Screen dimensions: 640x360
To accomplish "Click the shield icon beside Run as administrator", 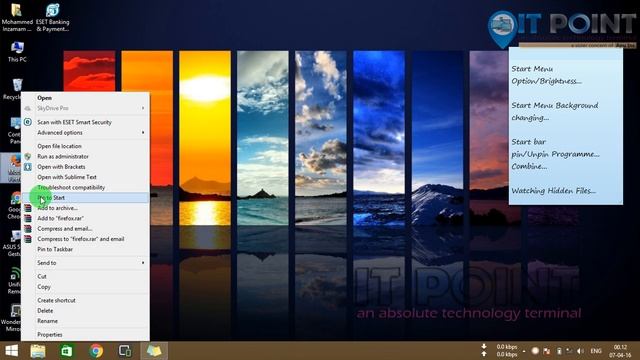I will [x=28, y=156].
